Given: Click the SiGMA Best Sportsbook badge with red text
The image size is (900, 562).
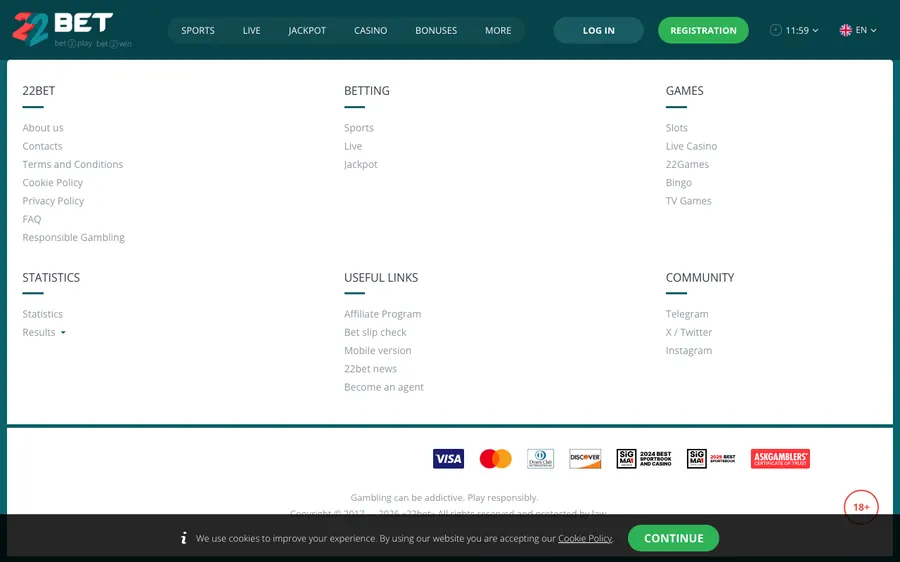Looking at the screenshot, I should pyautogui.click(x=711, y=459).
